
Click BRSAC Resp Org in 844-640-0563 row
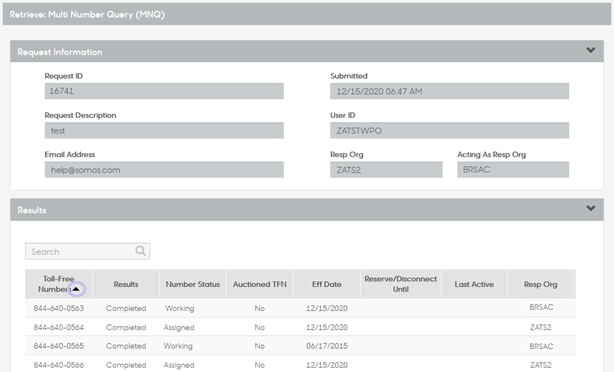click(541, 307)
